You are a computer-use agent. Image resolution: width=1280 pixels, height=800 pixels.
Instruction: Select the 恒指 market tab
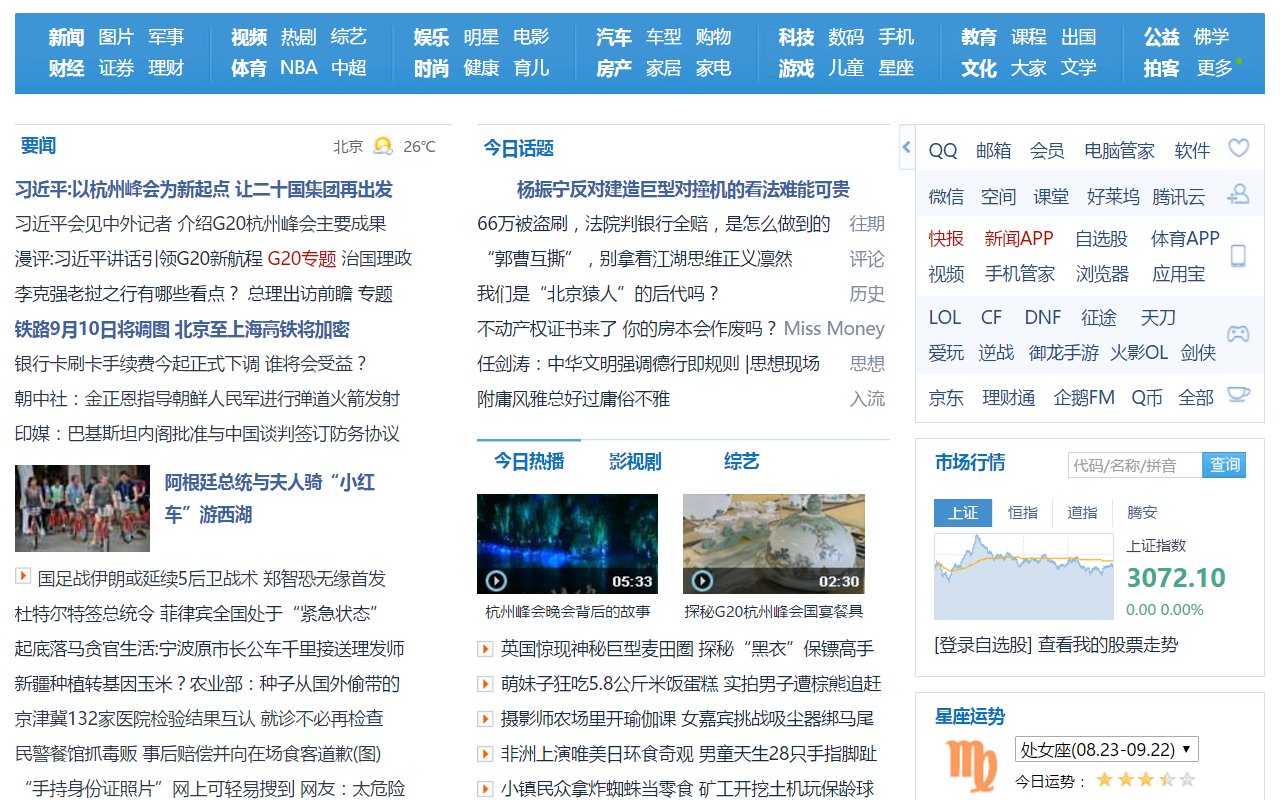[x=1023, y=512]
